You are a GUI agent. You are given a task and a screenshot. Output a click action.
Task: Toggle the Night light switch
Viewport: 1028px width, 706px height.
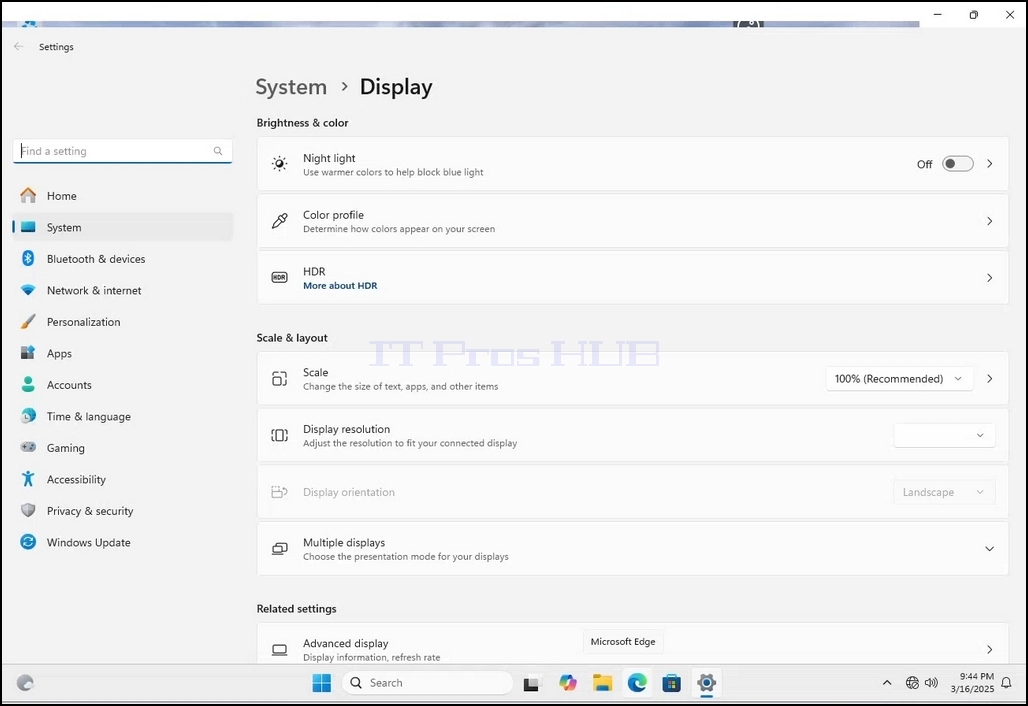coord(957,164)
